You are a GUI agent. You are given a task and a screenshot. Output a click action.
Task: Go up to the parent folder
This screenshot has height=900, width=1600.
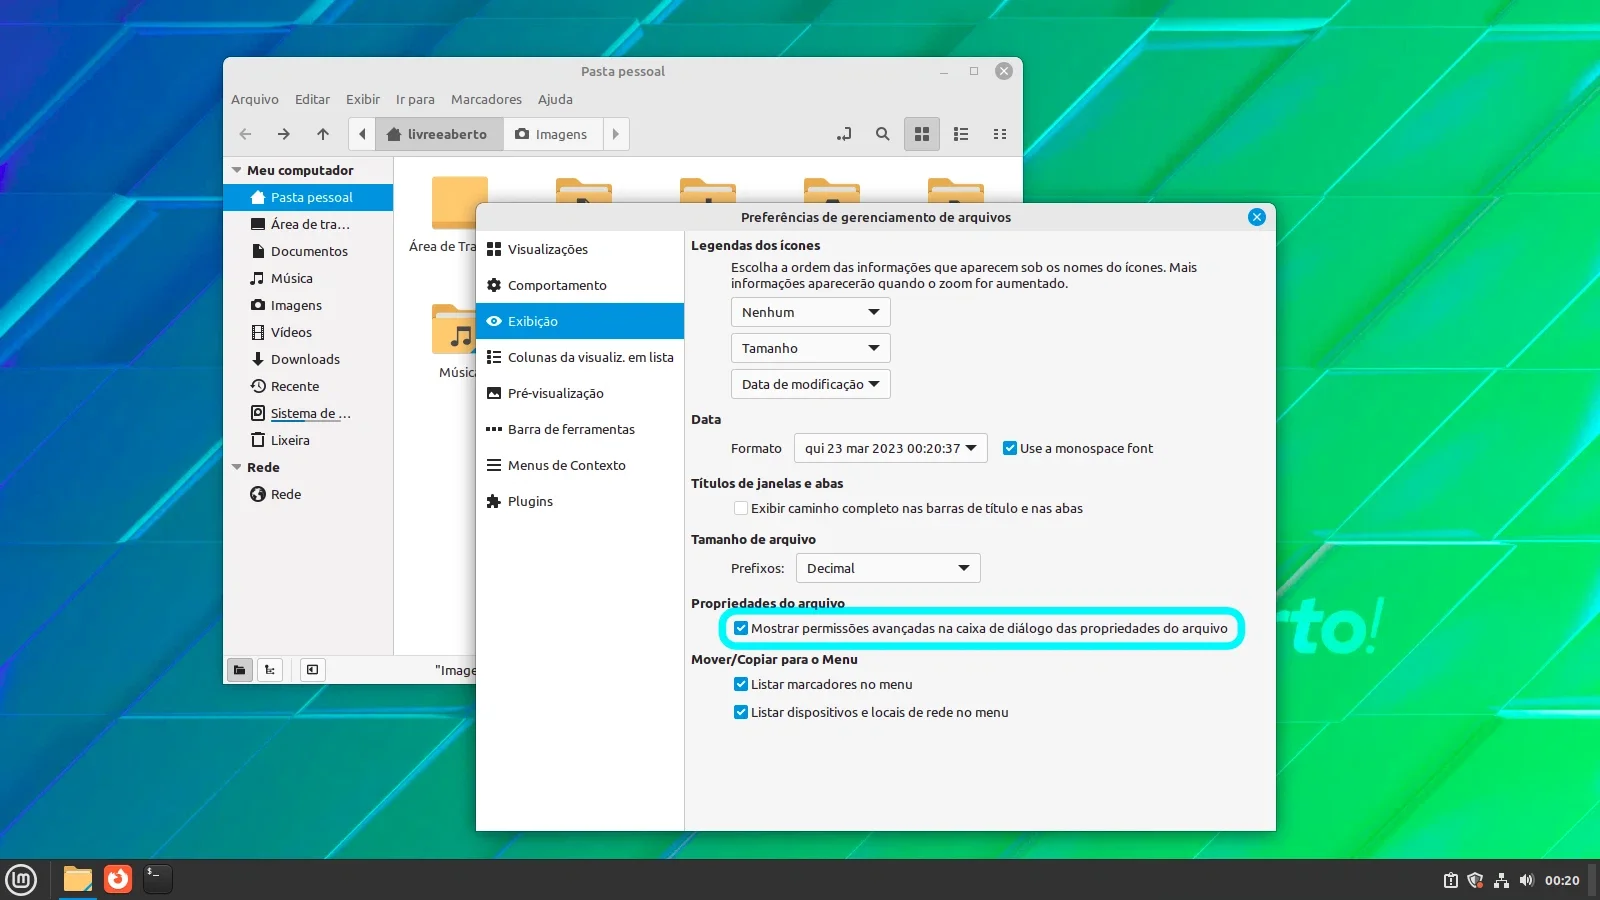coord(323,134)
